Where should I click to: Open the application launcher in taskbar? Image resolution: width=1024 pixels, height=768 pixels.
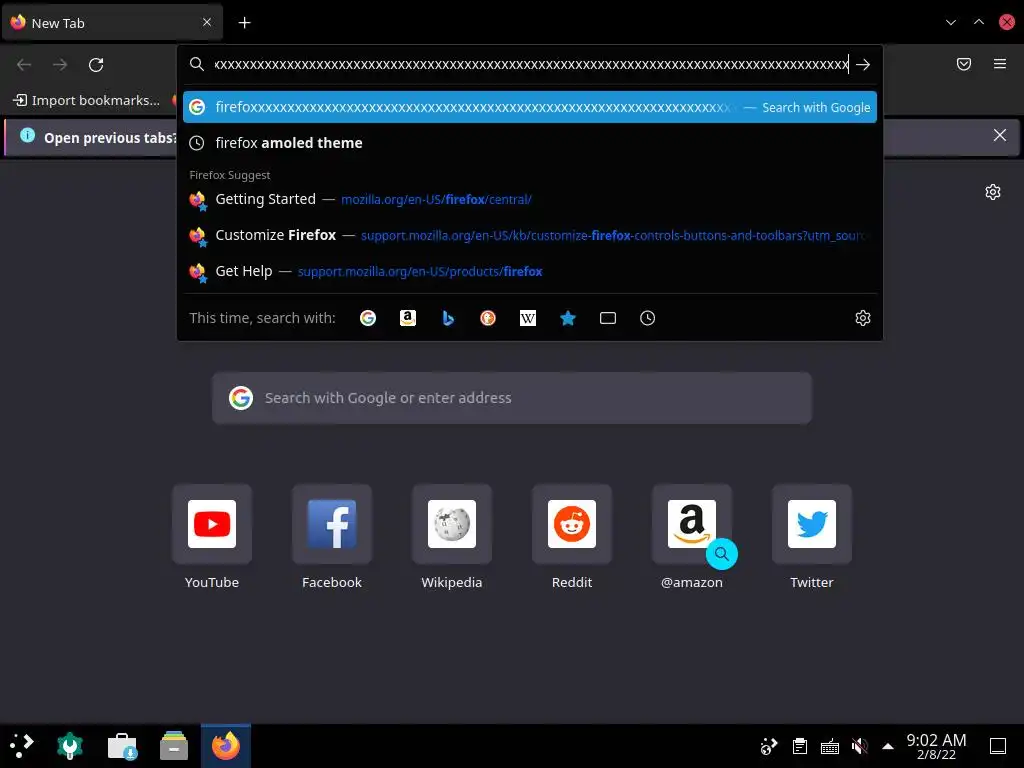[22, 746]
